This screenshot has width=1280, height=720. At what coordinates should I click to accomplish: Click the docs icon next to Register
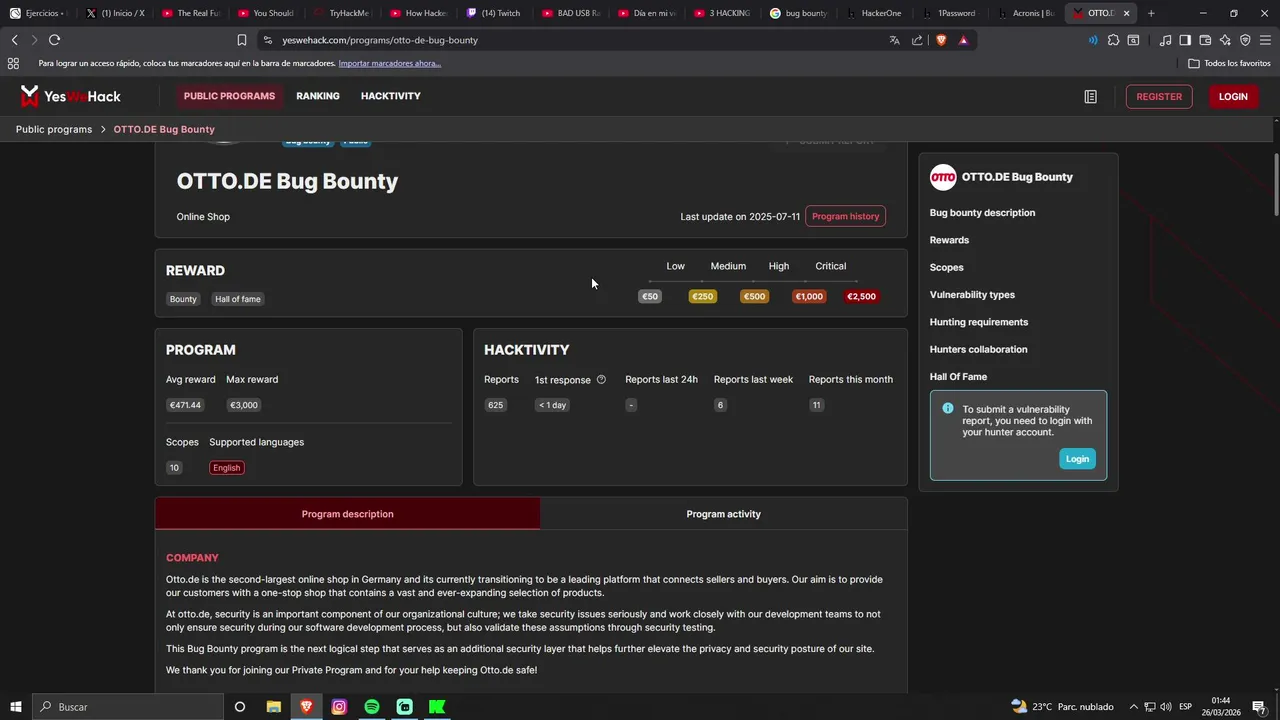coord(1090,96)
